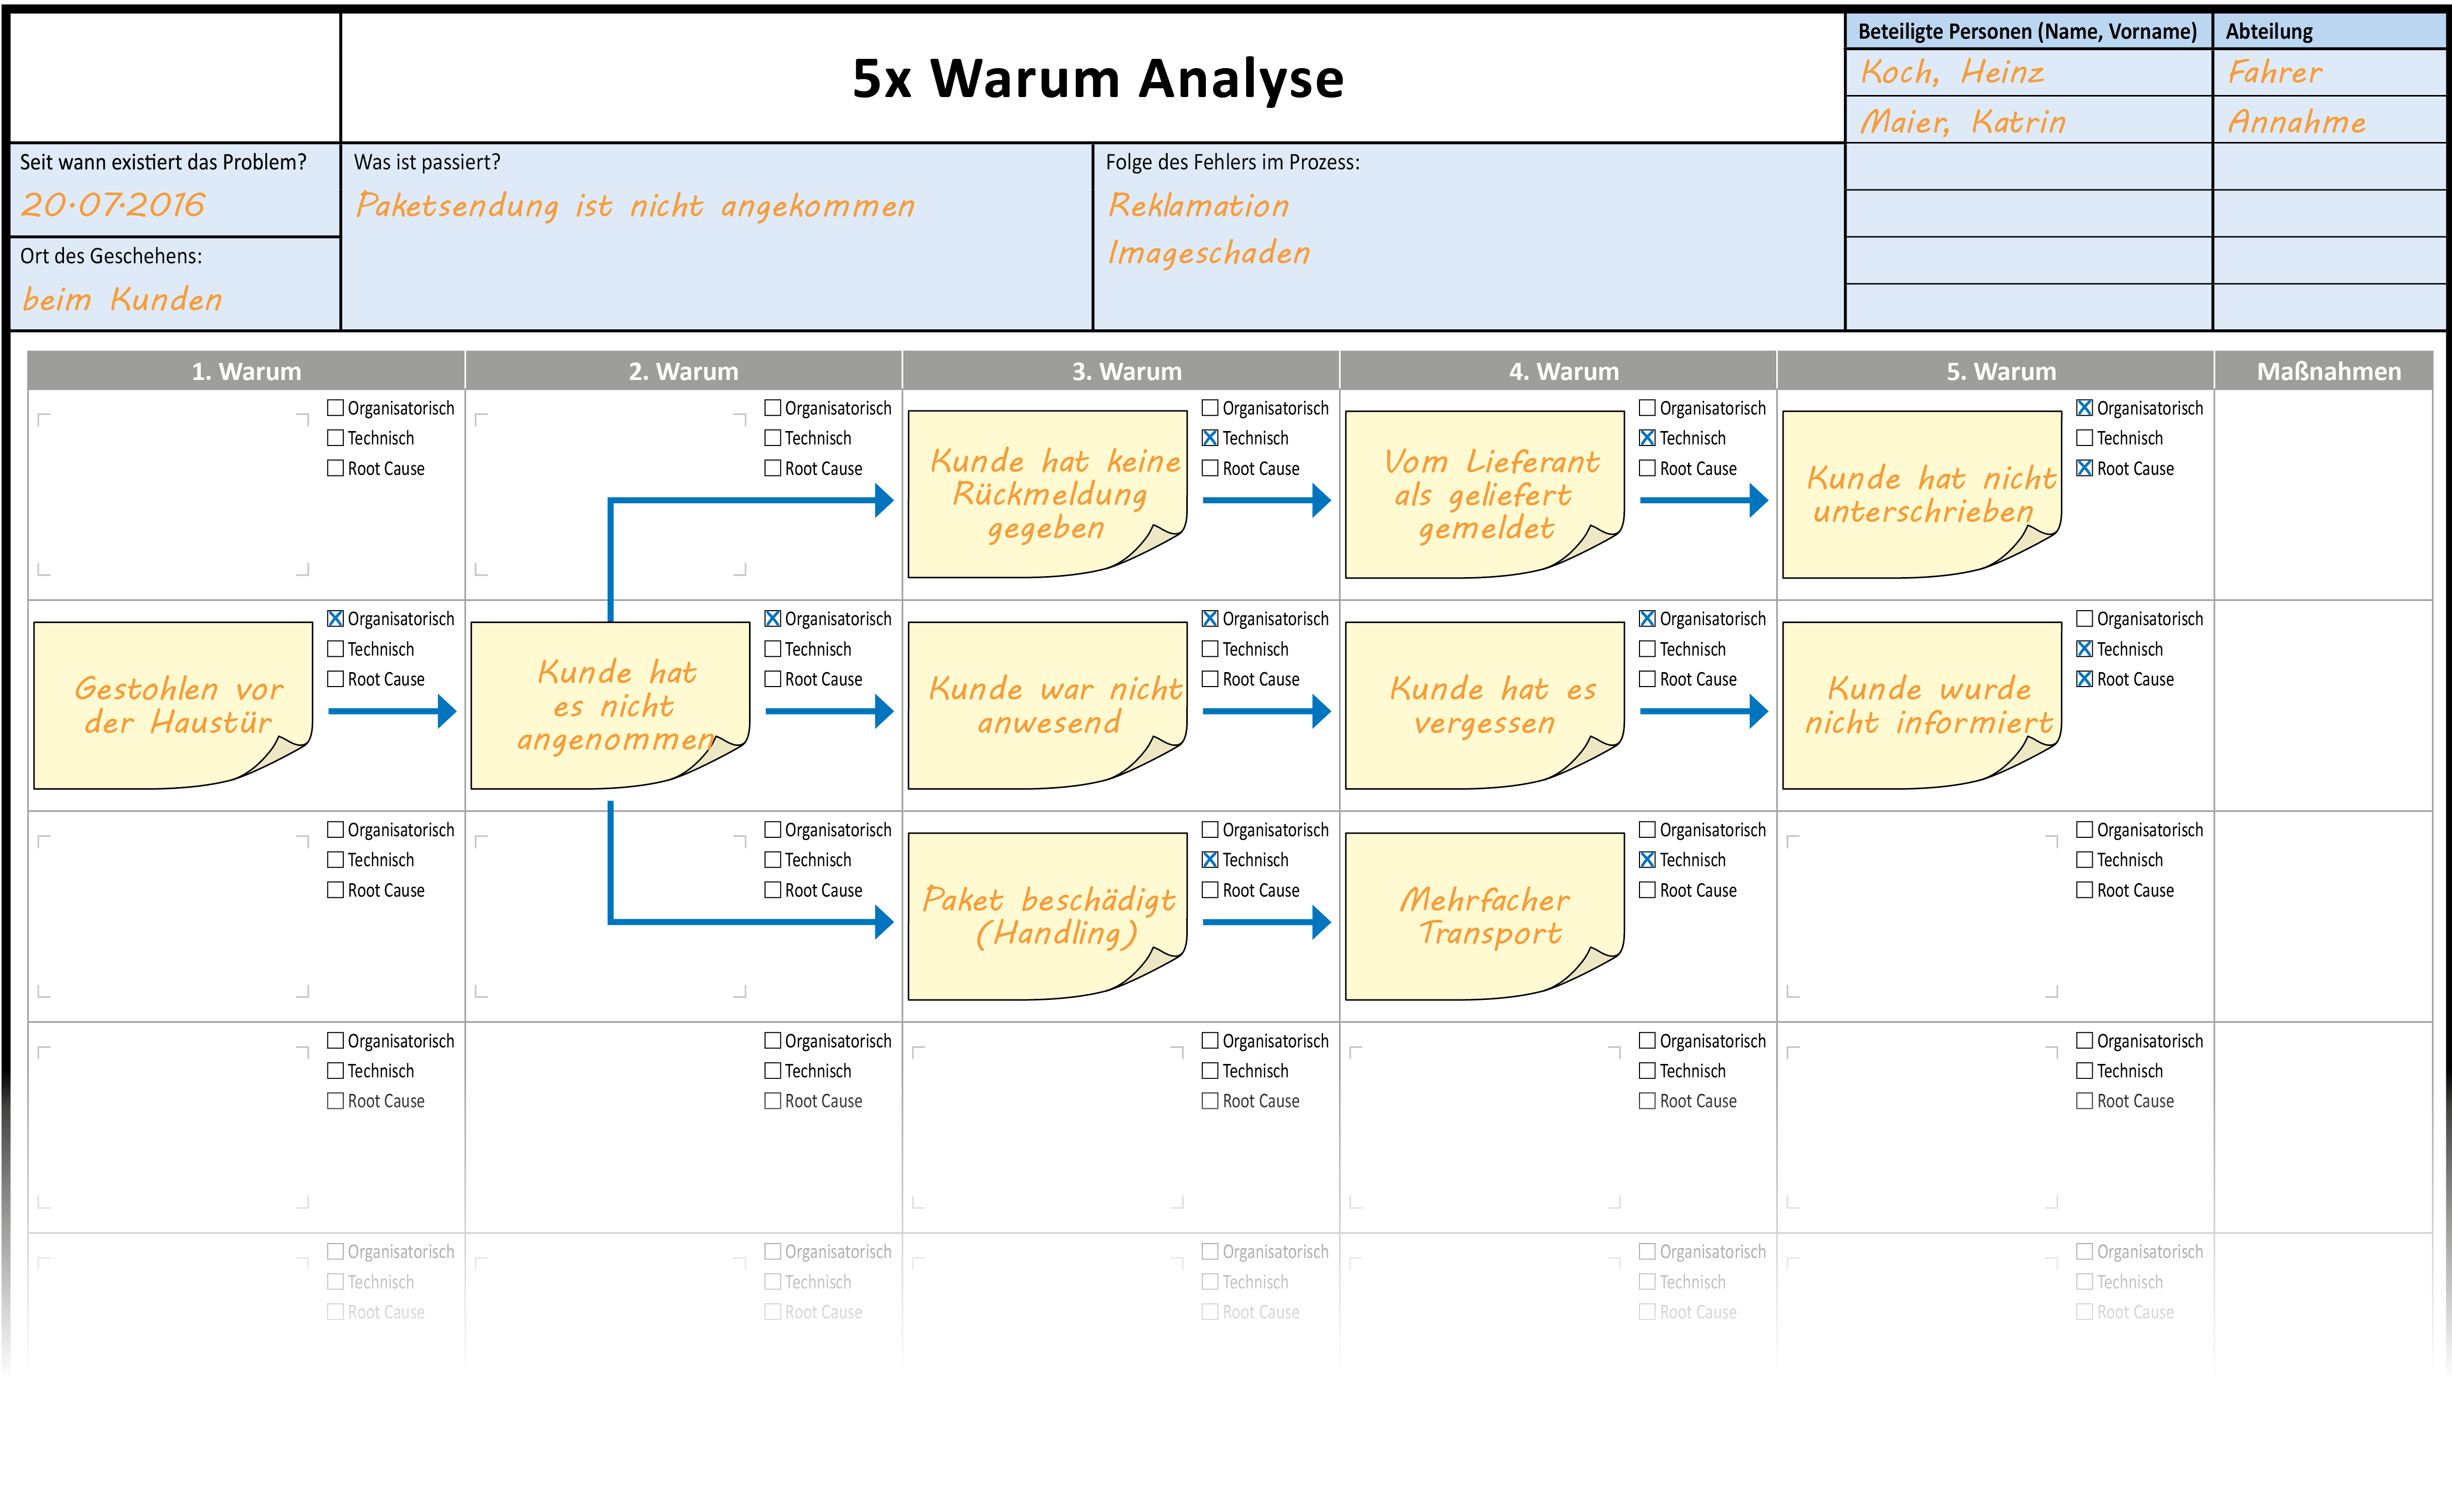Select the 'Paket beschädigt (Handling)' sticky note

coord(1047,916)
